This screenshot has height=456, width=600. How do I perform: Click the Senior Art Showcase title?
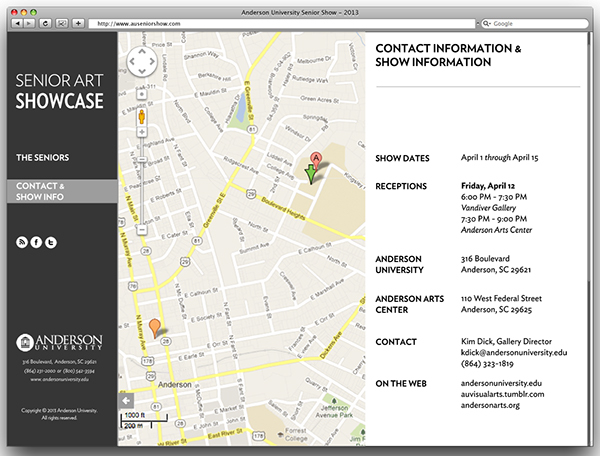pyautogui.click(x=59, y=91)
